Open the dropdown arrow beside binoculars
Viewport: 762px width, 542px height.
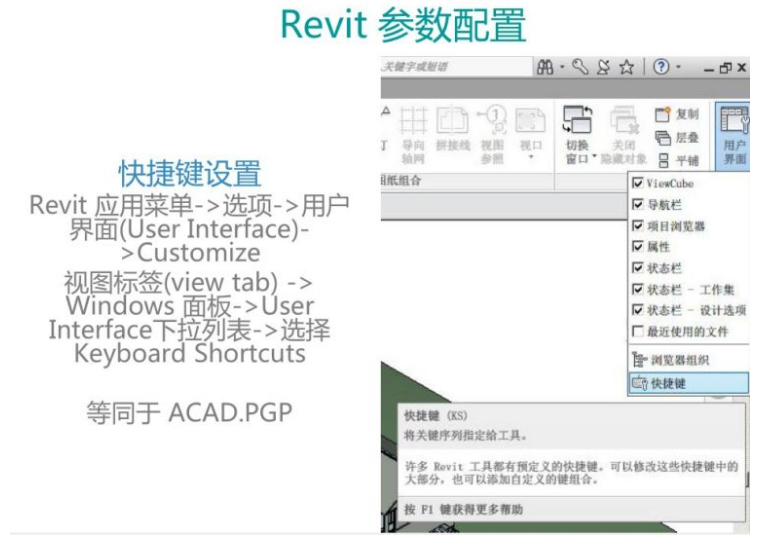(562, 67)
